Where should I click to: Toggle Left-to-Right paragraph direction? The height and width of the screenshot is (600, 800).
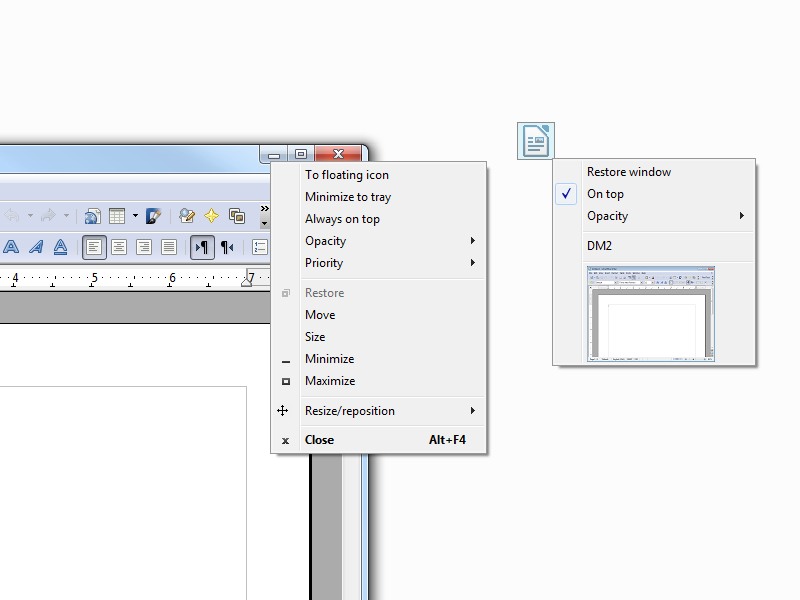pyautogui.click(x=202, y=247)
